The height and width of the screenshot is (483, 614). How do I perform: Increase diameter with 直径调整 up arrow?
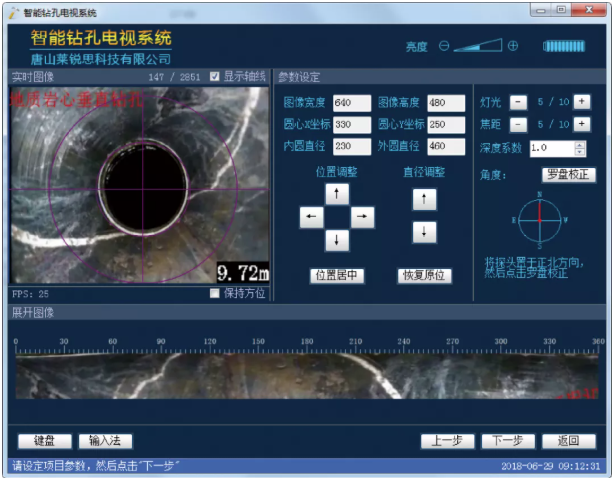[x=425, y=199]
